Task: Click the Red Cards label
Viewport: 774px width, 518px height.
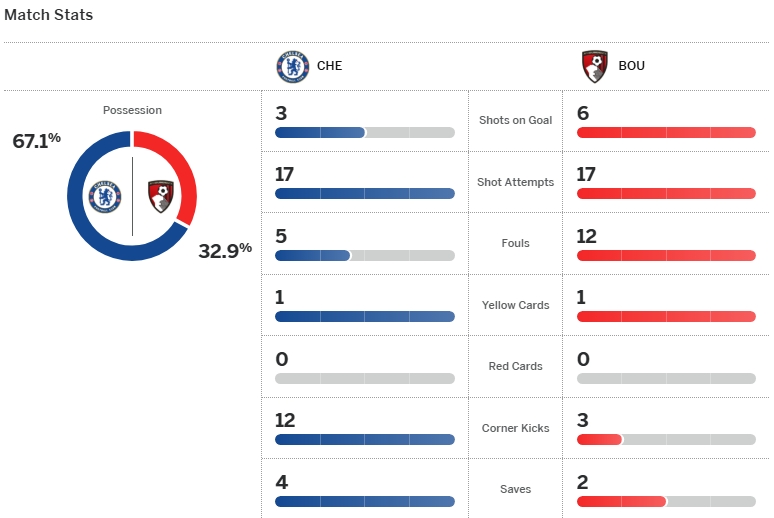Action: [515, 366]
